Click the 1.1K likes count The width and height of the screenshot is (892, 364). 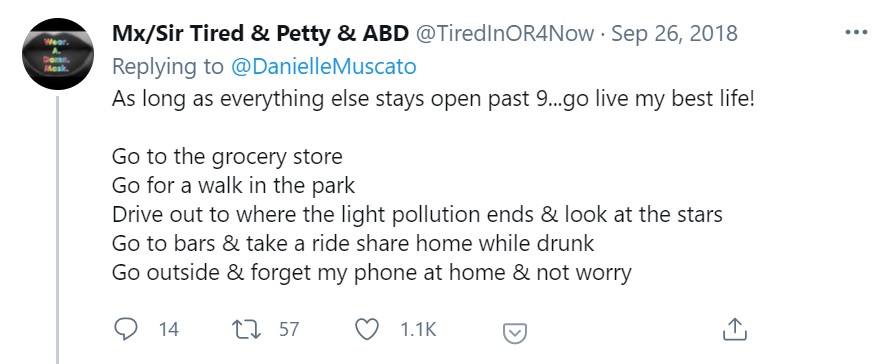click(x=418, y=329)
